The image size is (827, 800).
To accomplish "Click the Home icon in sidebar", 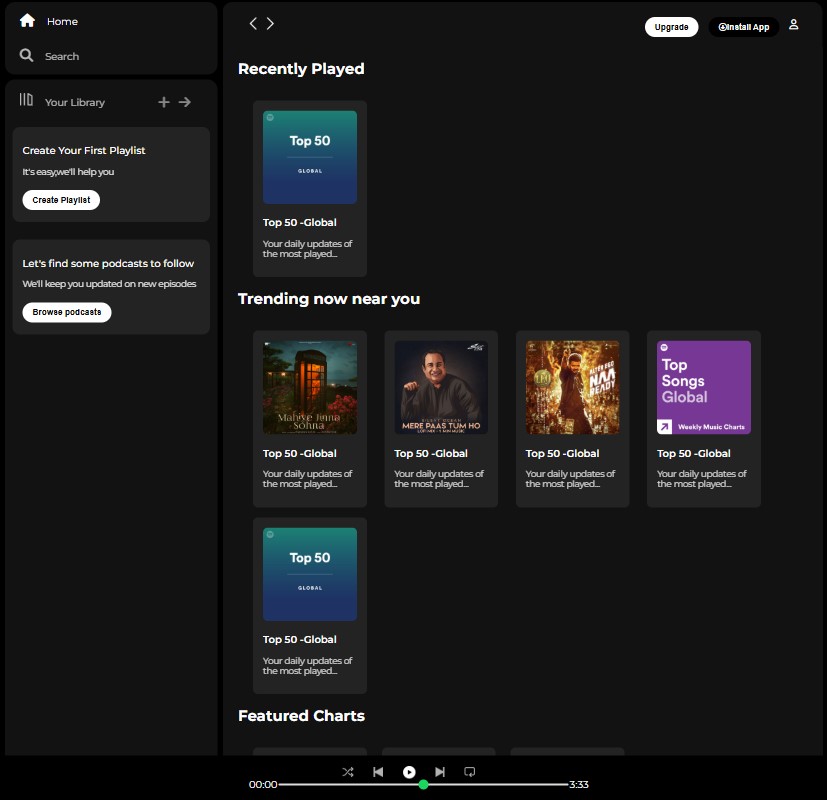I will [x=27, y=21].
